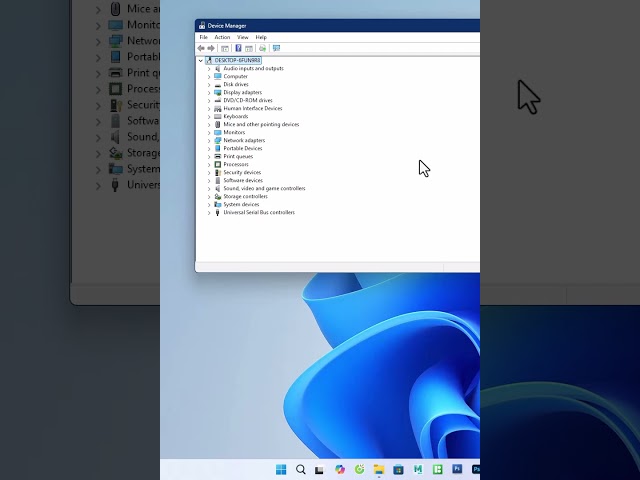The width and height of the screenshot is (640, 480).
Task: Expand the DVD/CD-ROM drives chevron
Action: tap(209, 100)
